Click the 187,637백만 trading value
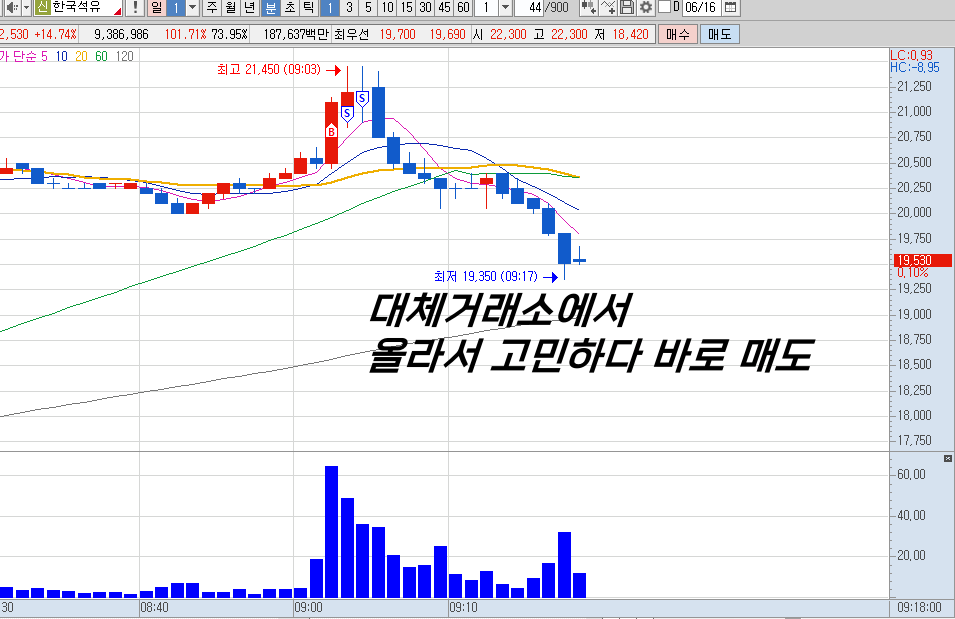The width and height of the screenshot is (955, 619). click(x=295, y=34)
